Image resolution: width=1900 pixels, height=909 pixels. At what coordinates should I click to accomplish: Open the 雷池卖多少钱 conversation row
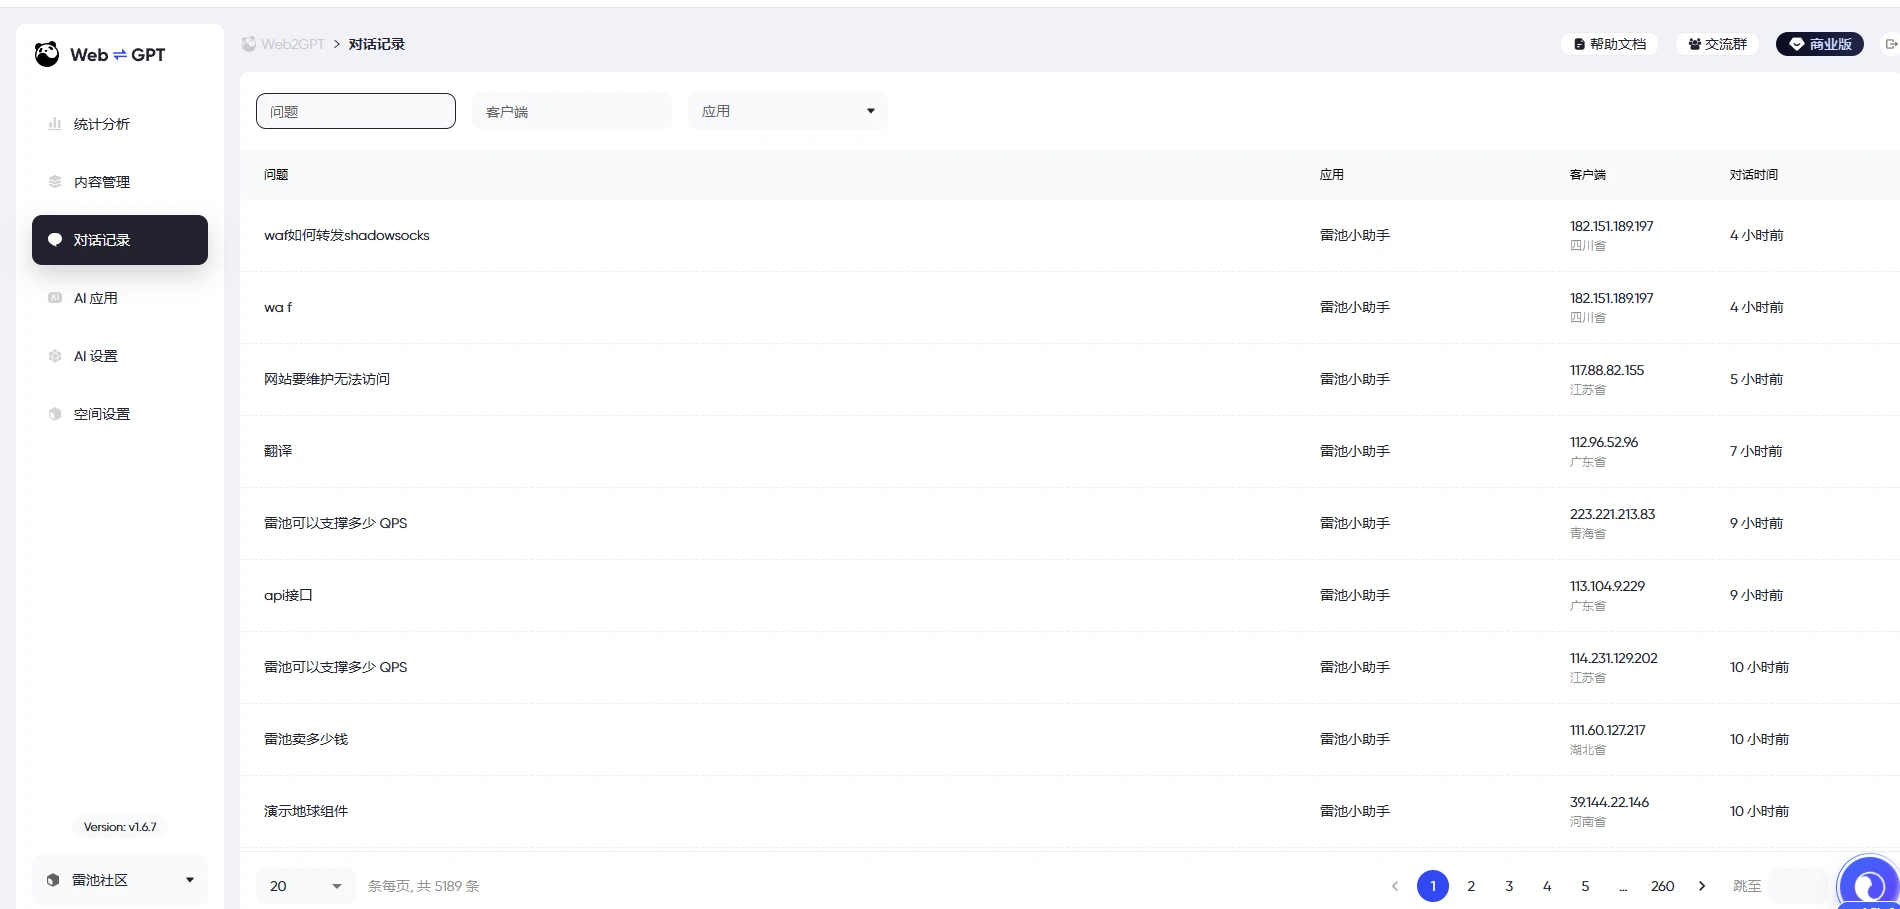click(1070, 740)
